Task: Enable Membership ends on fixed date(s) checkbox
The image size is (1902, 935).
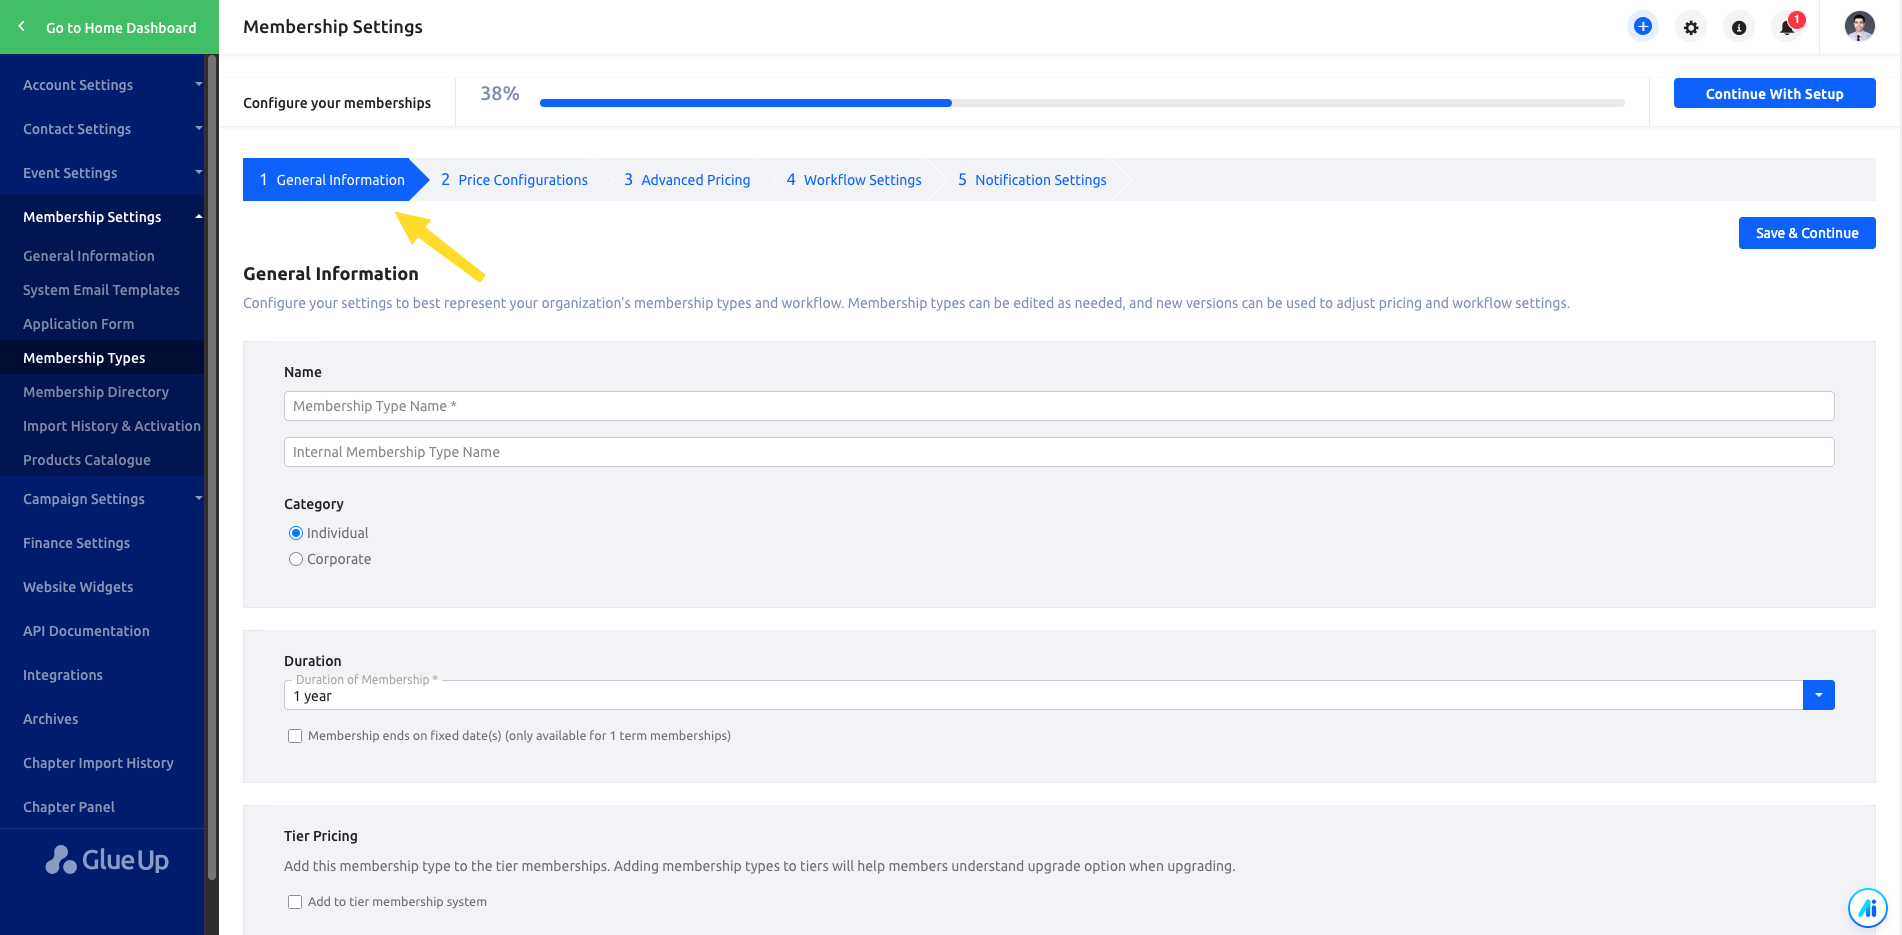Action: click(x=295, y=736)
